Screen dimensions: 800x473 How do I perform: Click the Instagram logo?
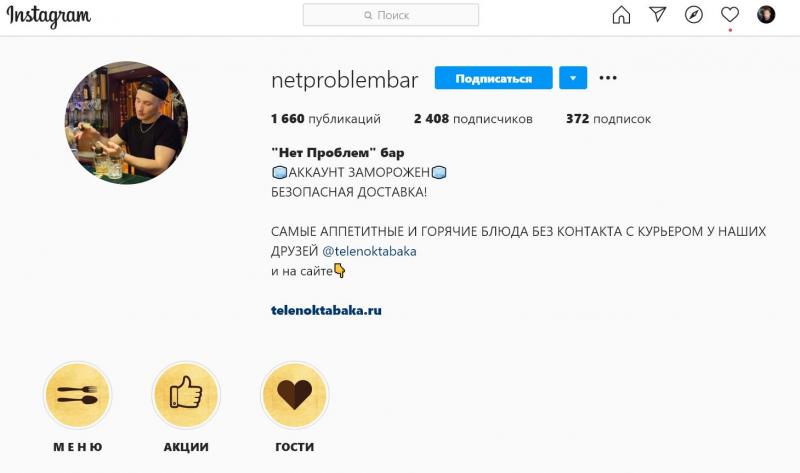pyautogui.click(x=48, y=16)
